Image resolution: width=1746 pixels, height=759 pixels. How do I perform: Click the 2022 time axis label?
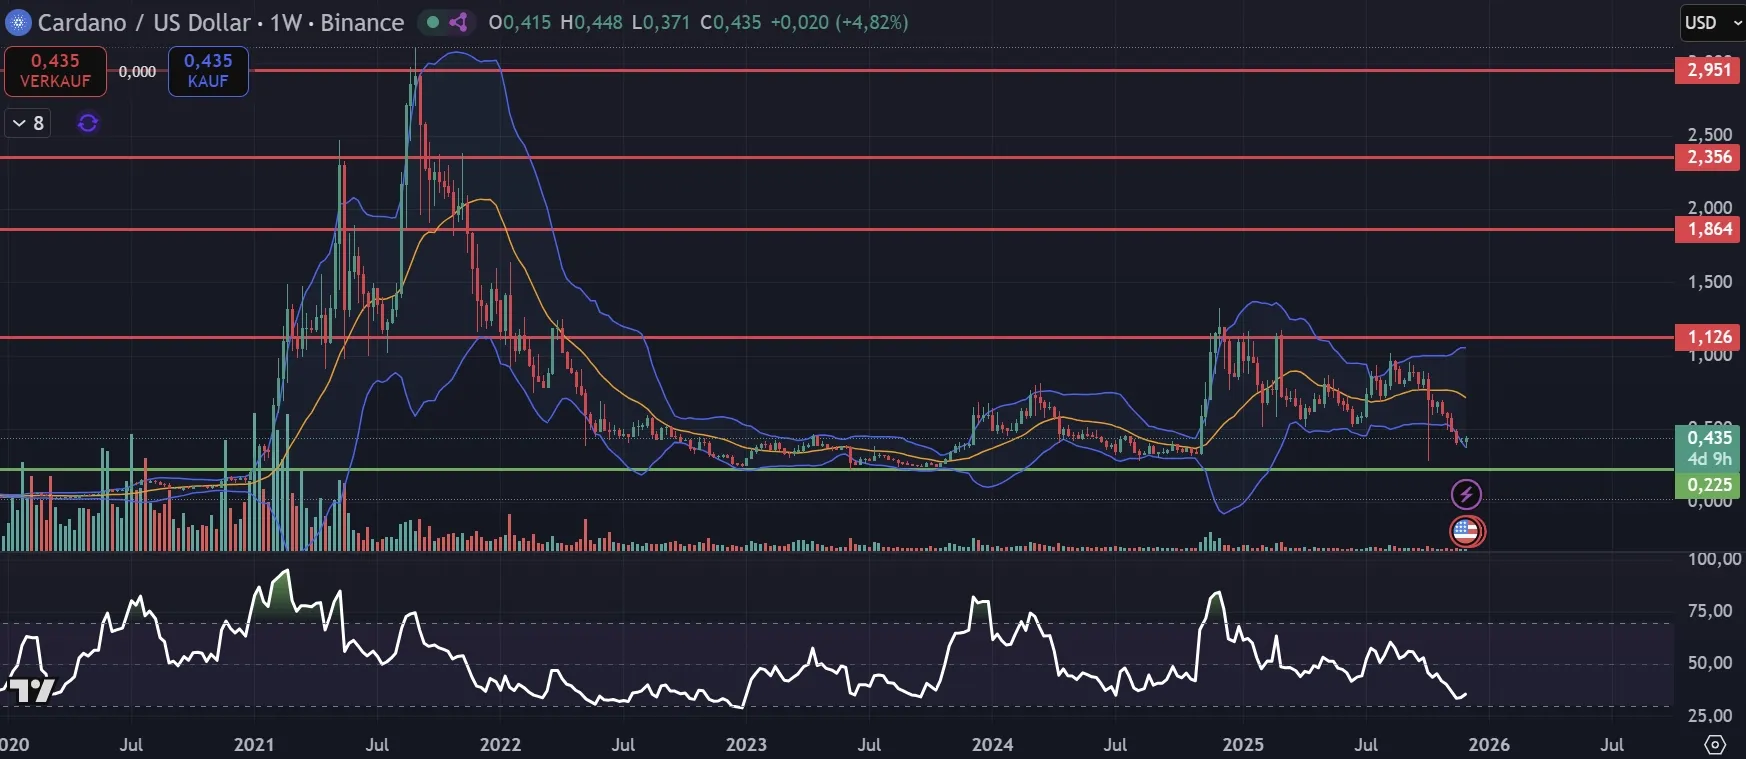click(x=500, y=745)
